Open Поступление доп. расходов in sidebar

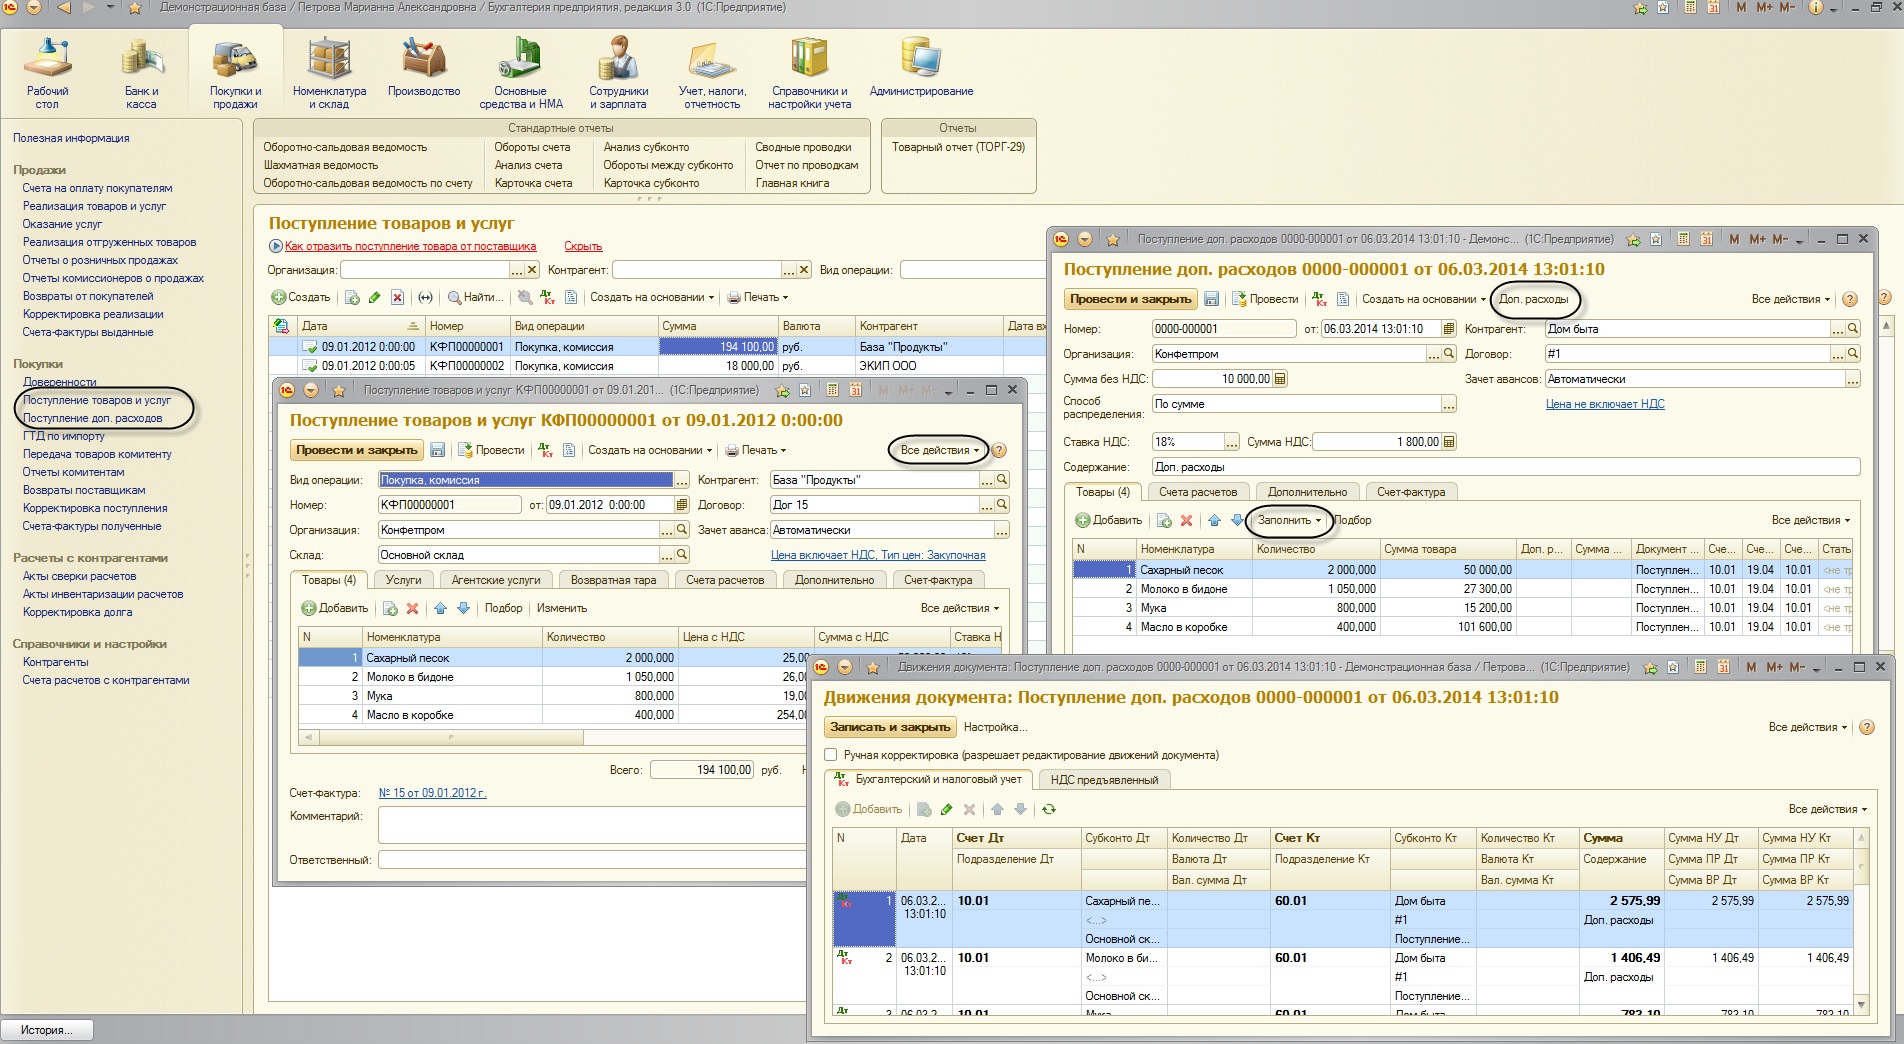click(92, 418)
